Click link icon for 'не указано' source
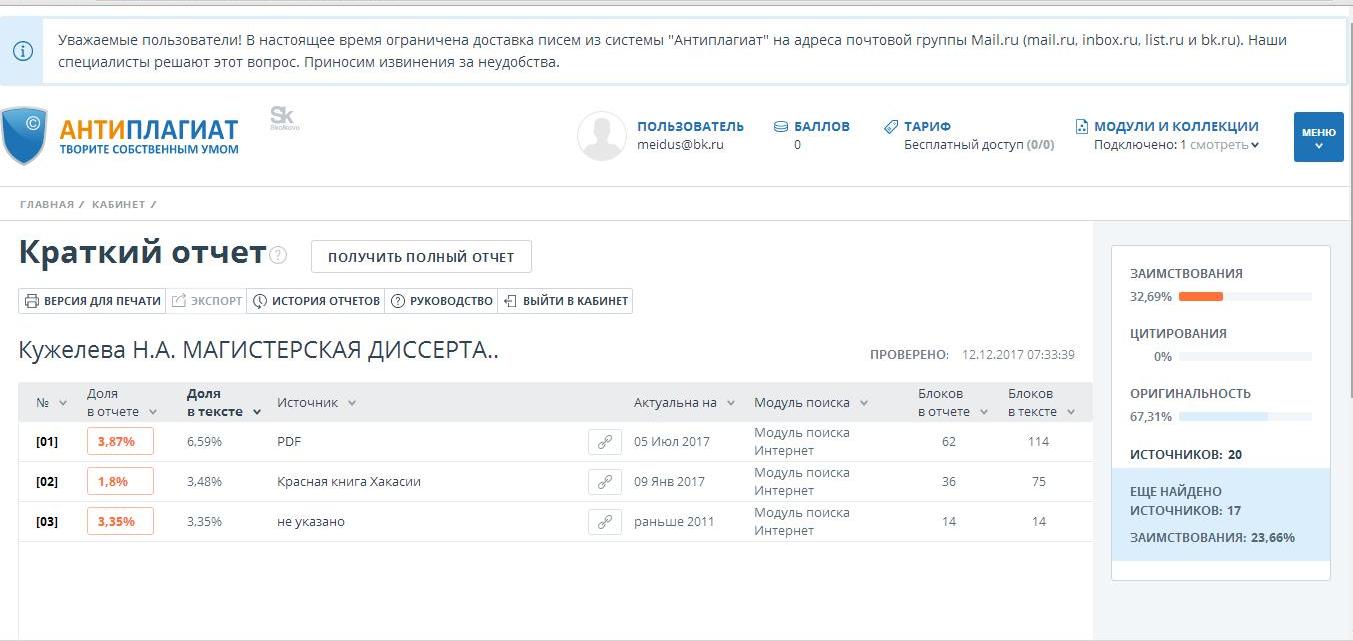Image resolution: width=1353 pixels, height=641 pixels. [604, 522]
